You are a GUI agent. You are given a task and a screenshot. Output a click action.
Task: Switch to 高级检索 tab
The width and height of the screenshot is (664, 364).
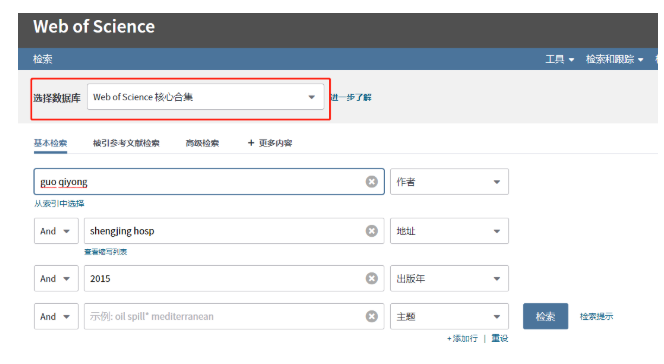coord(202,143)
